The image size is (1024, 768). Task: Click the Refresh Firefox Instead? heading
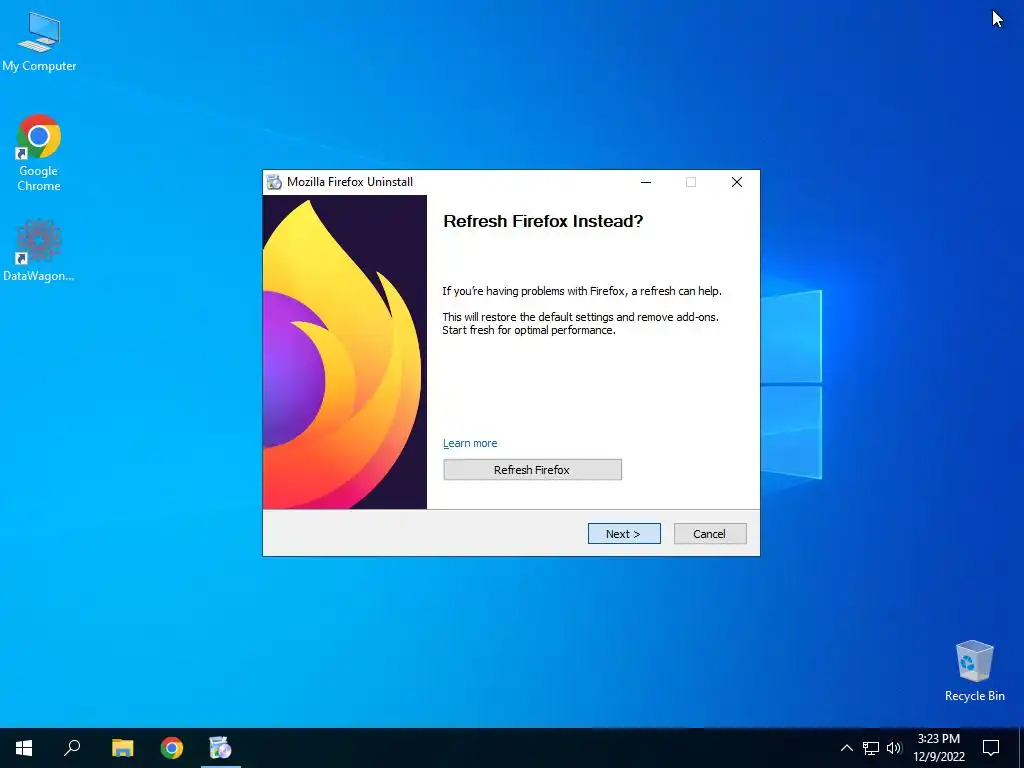pos(543,221)
